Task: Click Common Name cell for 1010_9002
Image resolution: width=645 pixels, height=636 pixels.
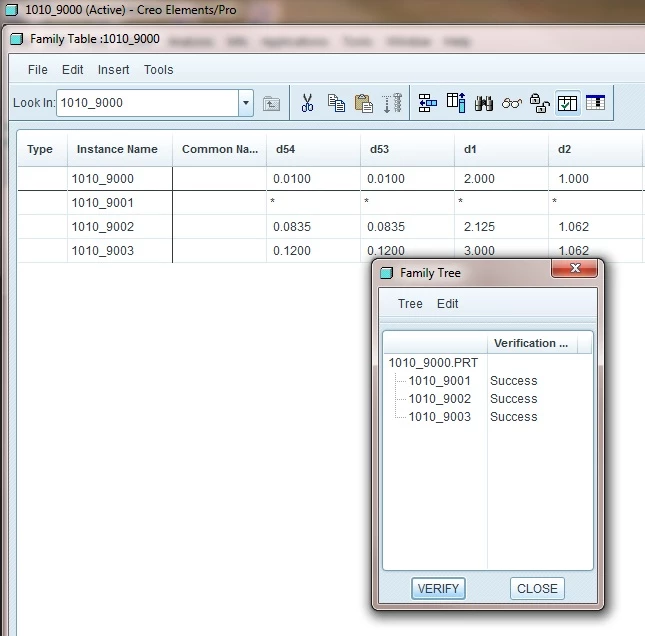Action: [x=220, y=227]
